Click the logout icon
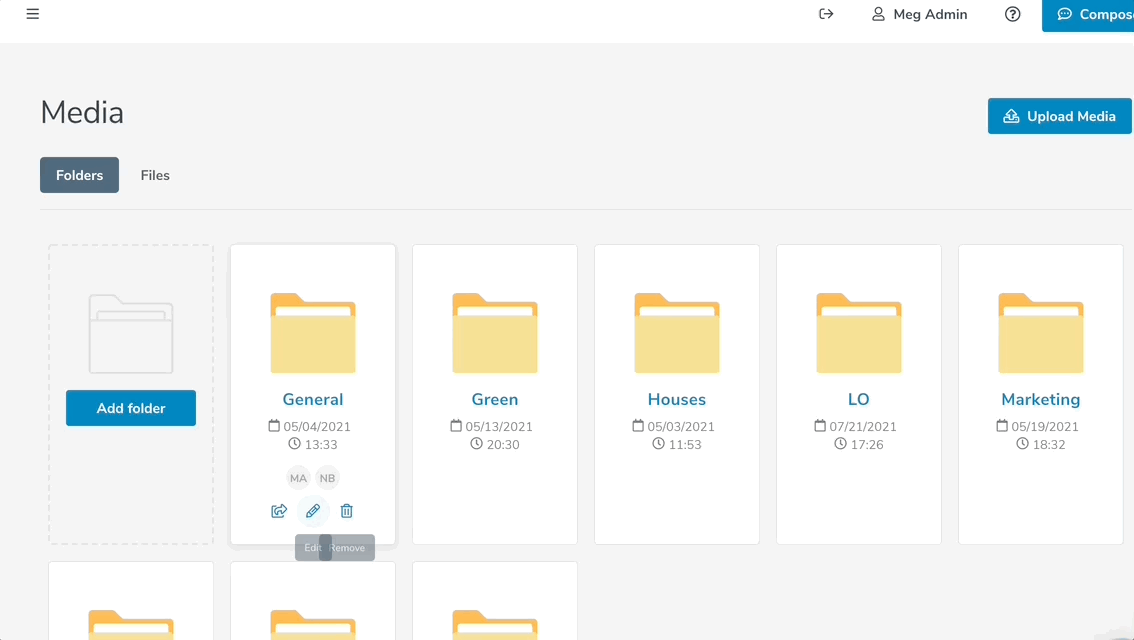Viewport: 1134px width, 640px height. [x=825, y=14]
